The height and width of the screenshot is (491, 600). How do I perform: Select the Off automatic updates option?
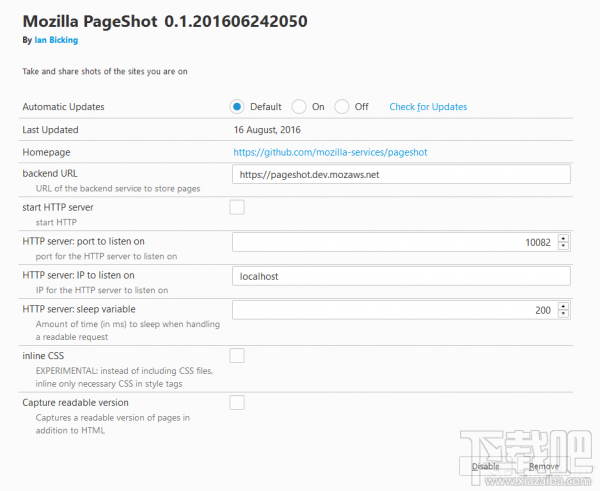[342, 107]
